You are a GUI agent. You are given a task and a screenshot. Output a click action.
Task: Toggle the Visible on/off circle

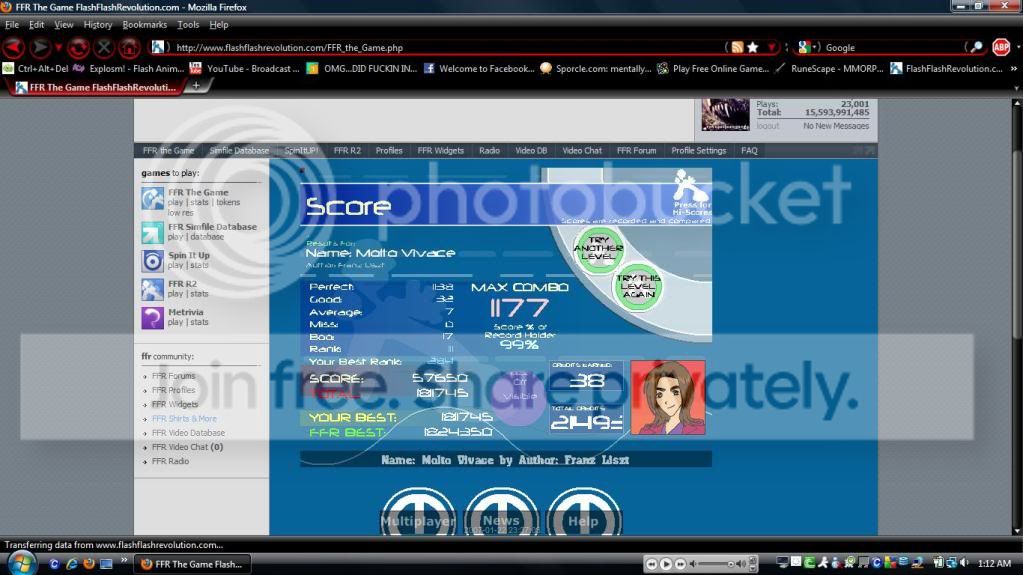pyautogui.click(x=520, y=396)
